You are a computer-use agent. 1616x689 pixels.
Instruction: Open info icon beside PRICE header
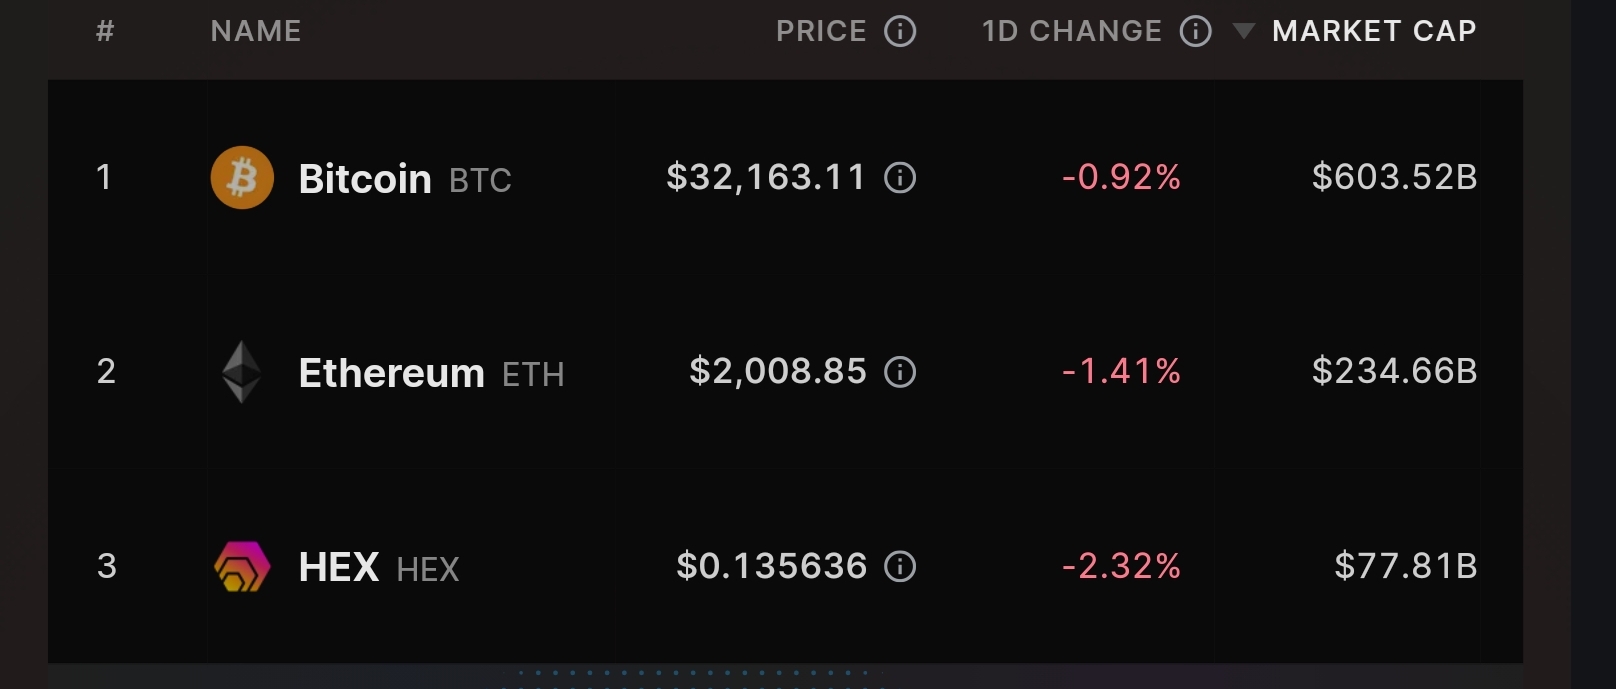coord(900,32)
